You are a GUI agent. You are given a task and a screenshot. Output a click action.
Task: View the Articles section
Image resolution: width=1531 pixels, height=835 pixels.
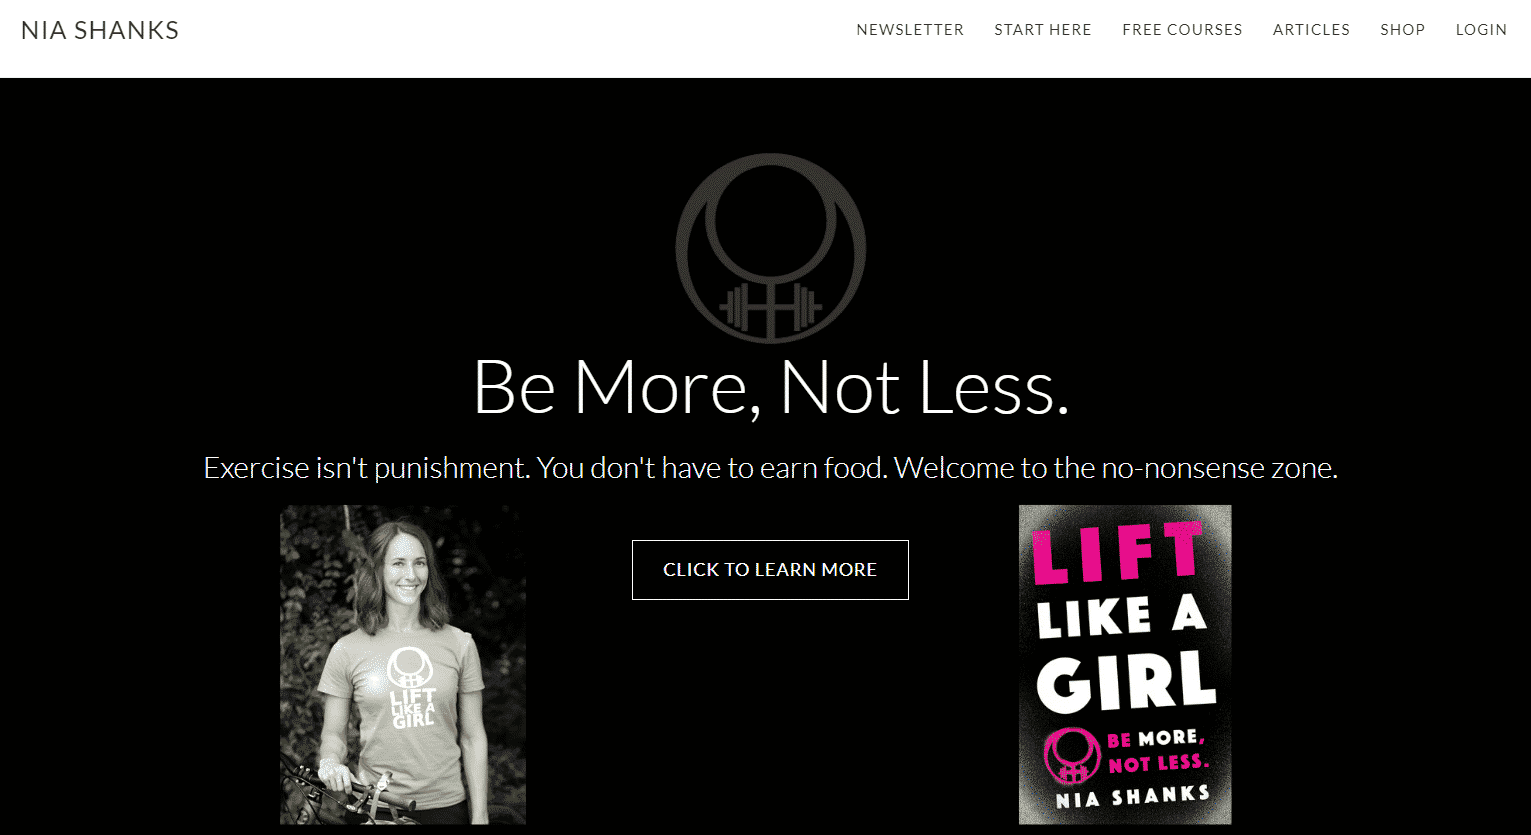pyautogui.click(x=1311, y=30)
